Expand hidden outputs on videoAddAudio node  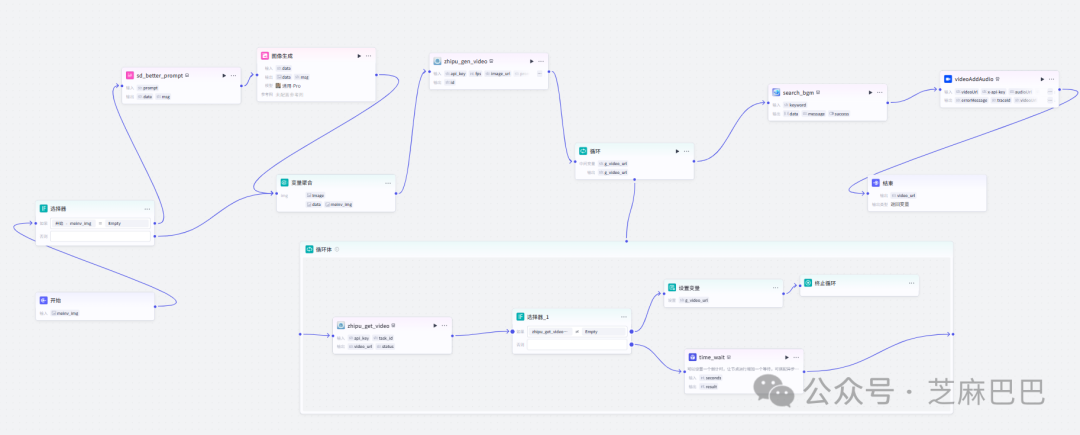(1050, 100)
